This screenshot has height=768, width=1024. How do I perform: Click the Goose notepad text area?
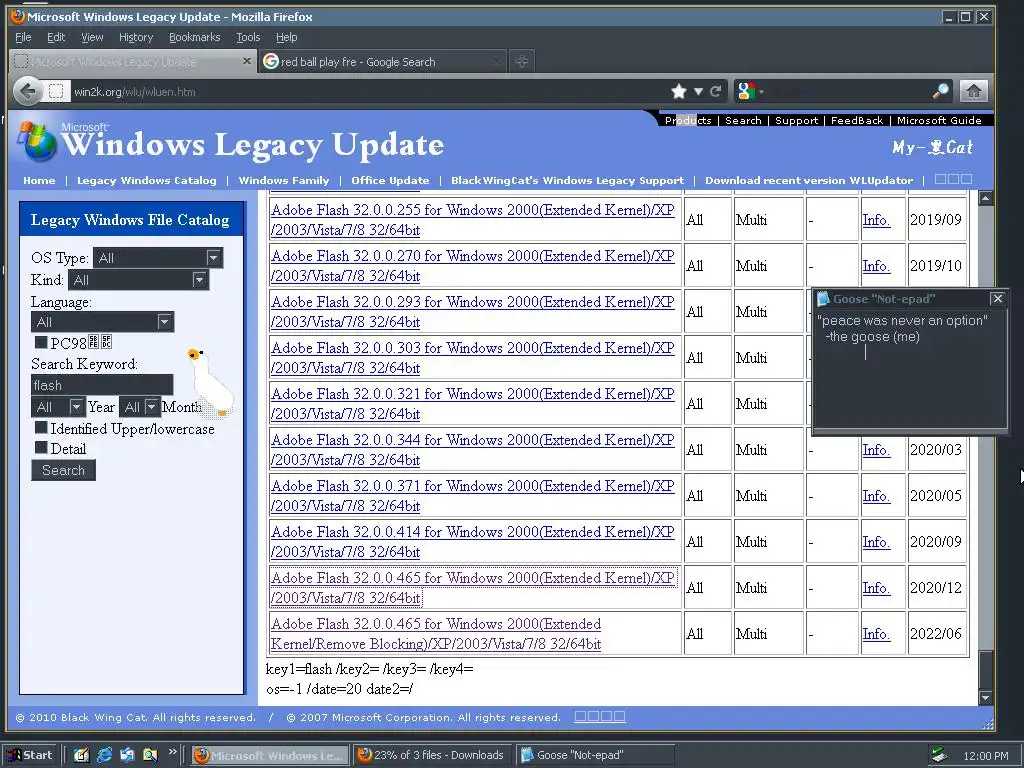click(x=909, y=369)
